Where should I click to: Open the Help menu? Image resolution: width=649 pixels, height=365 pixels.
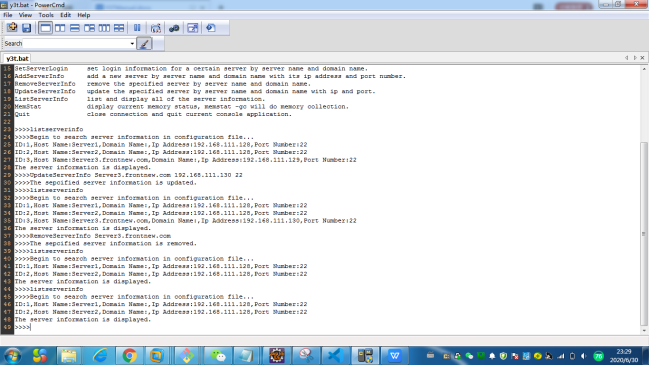point(84,15)
